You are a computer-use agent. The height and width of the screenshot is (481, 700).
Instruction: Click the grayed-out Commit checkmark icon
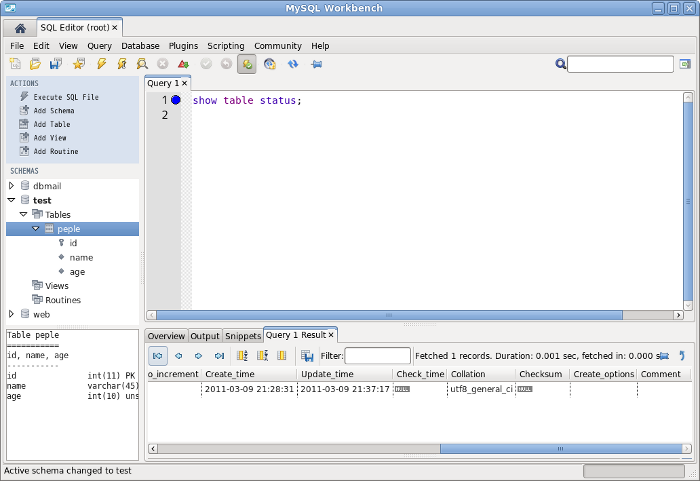click(x=206, y=64)
